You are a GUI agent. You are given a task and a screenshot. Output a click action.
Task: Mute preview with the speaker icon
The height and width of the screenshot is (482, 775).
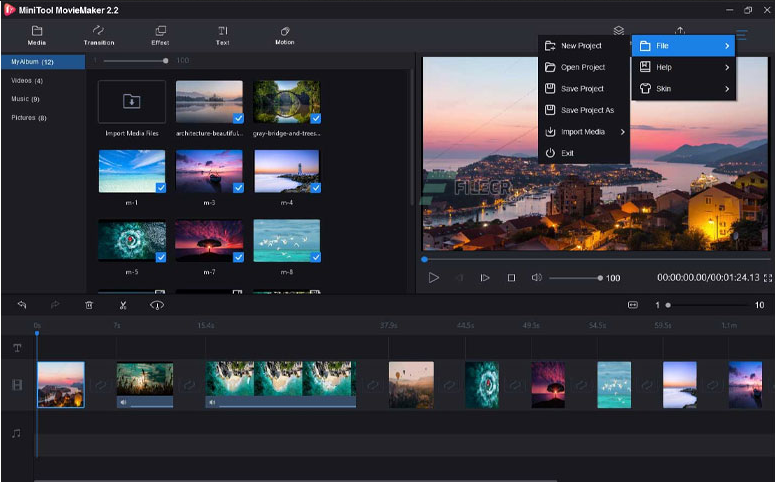click(536, 278)
